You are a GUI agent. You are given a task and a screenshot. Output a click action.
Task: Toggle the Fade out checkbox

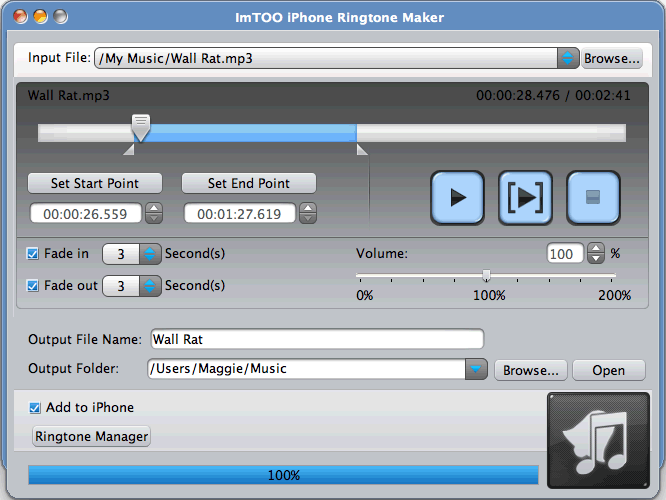click(x=33, y=285)
